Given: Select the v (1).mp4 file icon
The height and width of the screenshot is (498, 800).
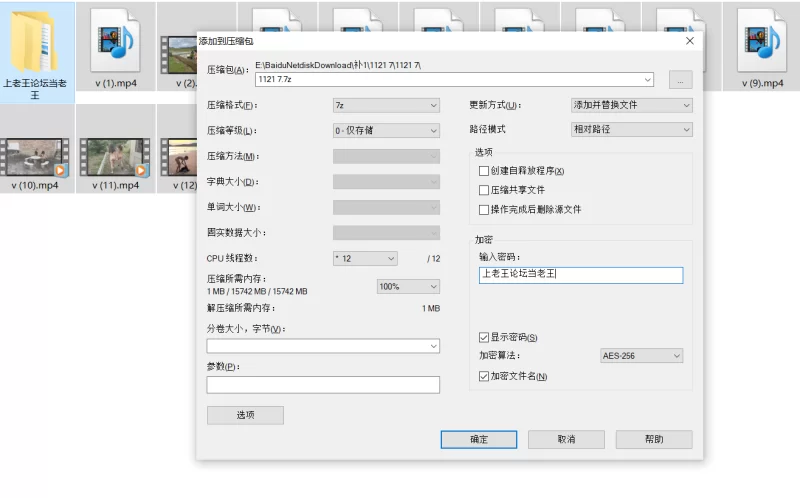Looking at the screenshot, I should coord(115,40).
